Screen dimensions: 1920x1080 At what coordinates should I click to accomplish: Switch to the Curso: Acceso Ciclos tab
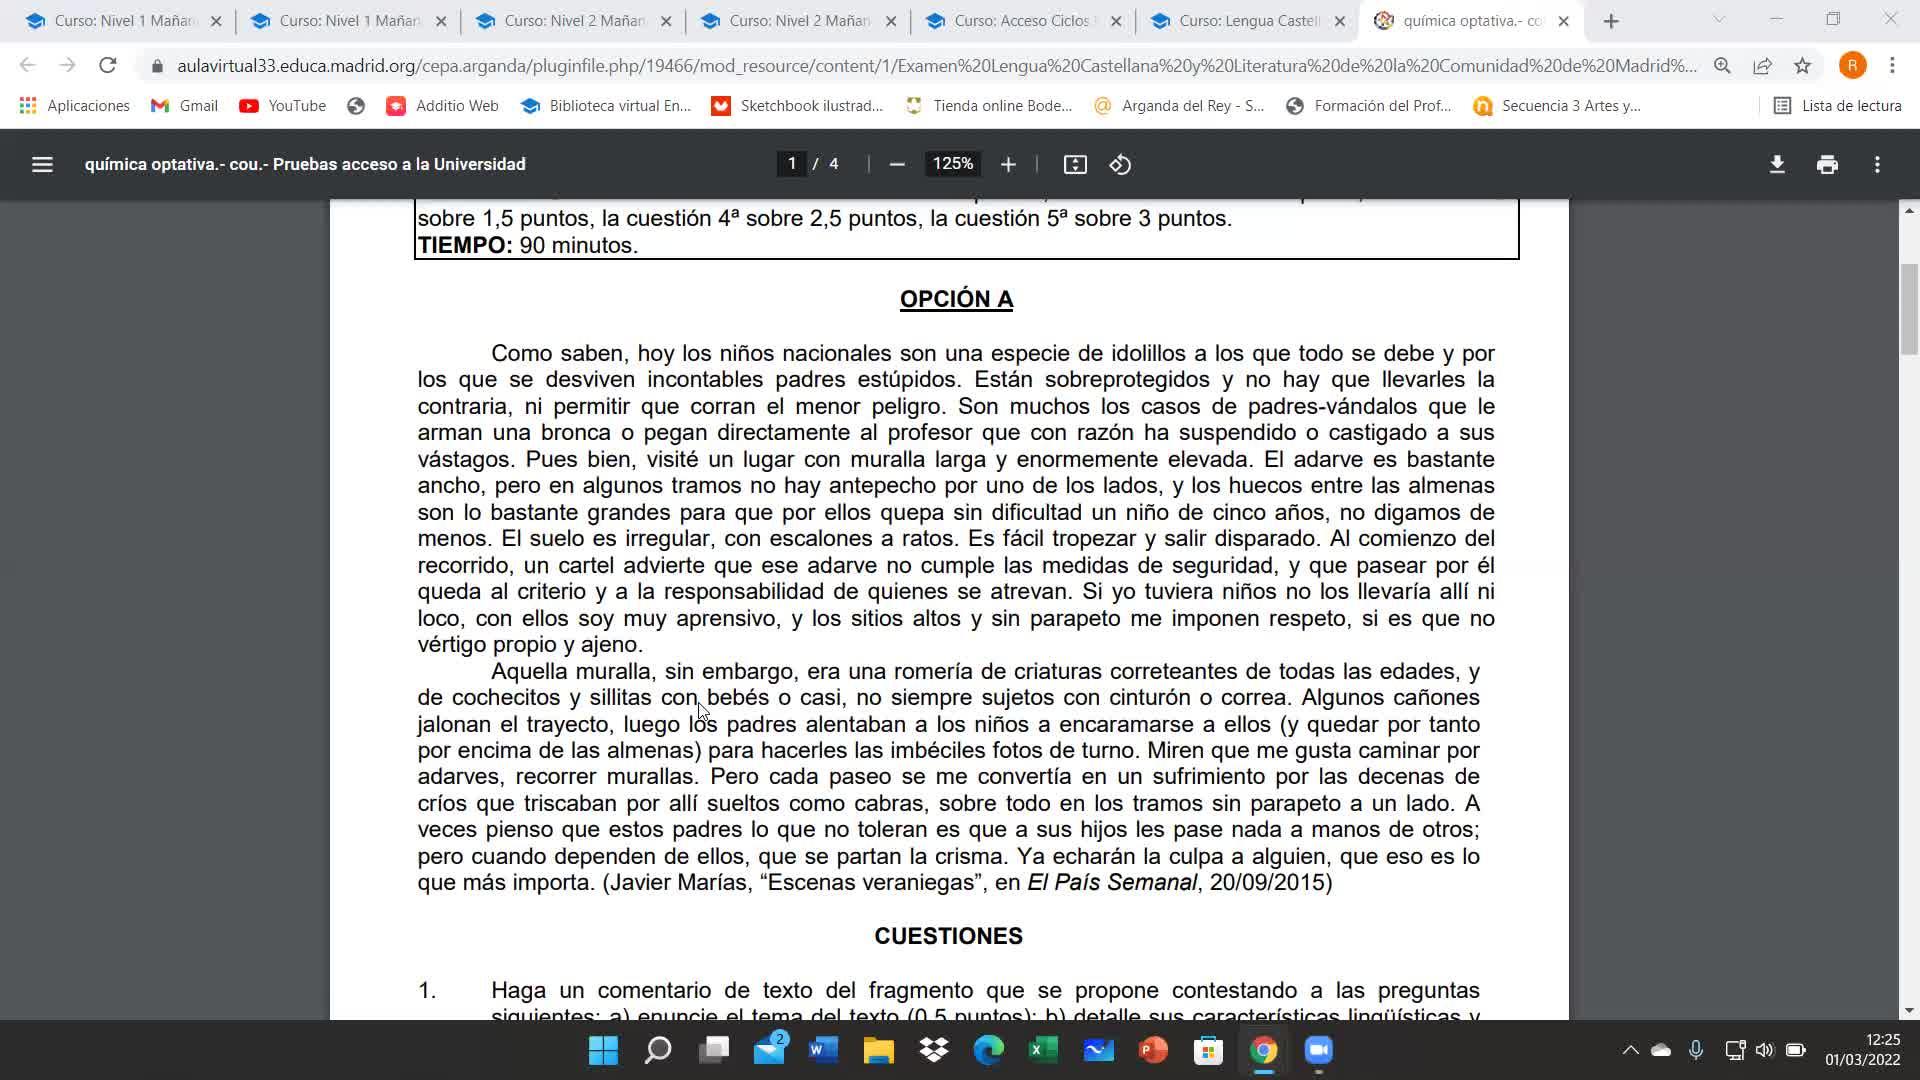tap(1020, 21)
